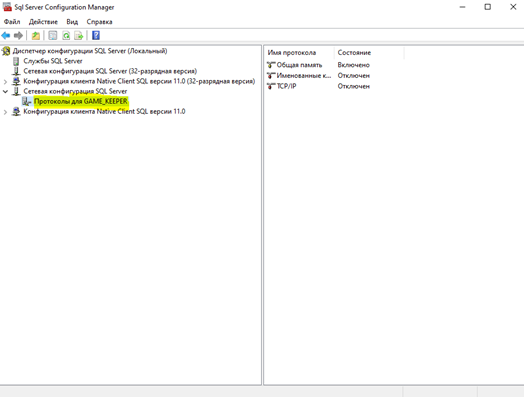Click the Общая память protocol icon

pos(271,65)
